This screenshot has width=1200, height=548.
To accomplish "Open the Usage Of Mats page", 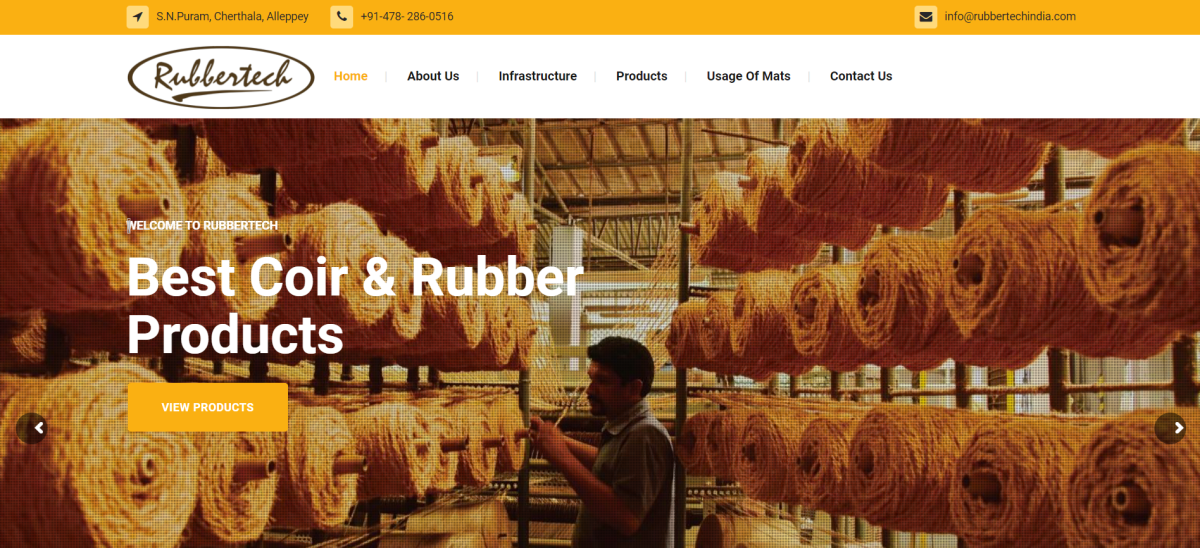I will (x=749, y=76).
